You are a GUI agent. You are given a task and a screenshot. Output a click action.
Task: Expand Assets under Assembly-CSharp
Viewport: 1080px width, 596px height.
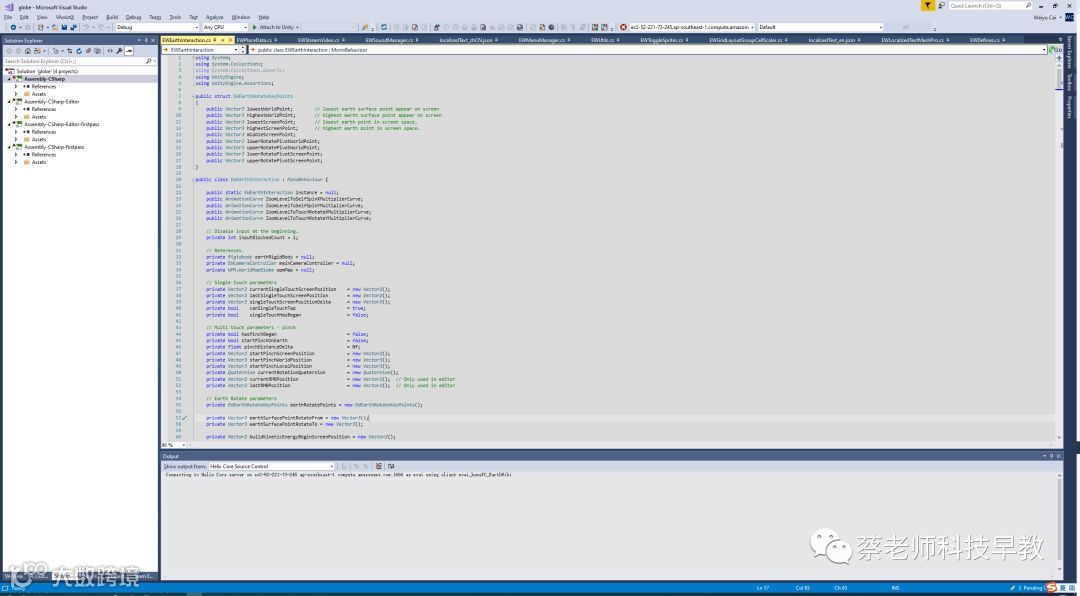17,94
